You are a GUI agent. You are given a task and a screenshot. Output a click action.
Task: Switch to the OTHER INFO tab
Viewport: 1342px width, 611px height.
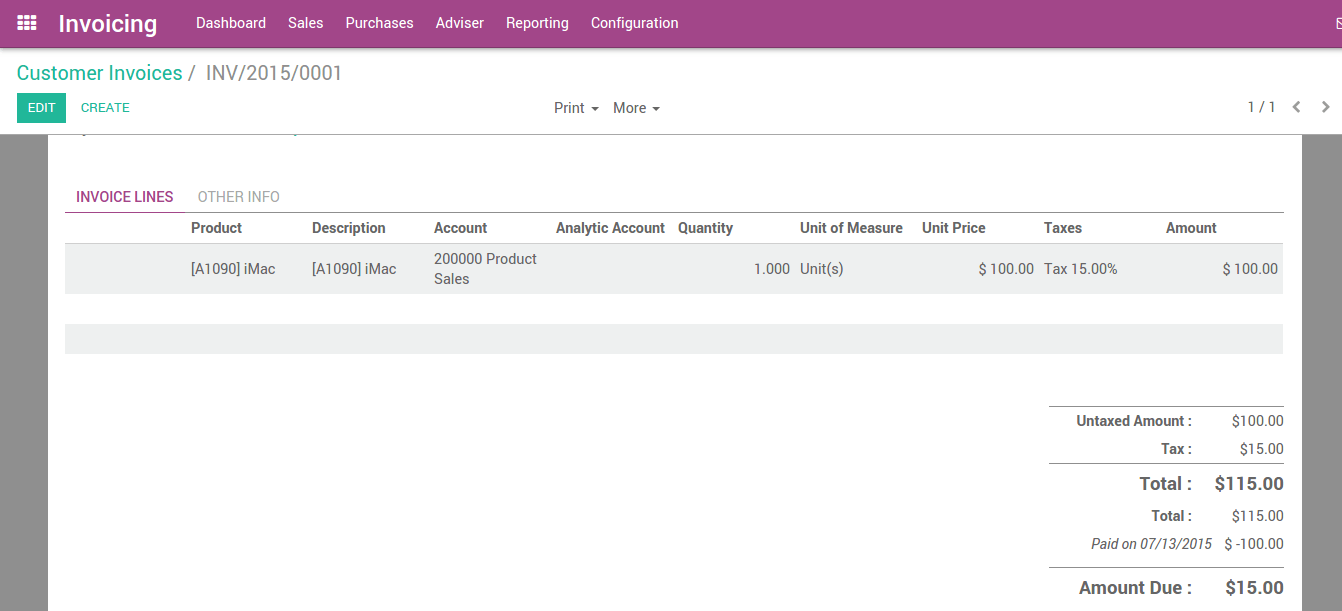click(x=238, y=197)
